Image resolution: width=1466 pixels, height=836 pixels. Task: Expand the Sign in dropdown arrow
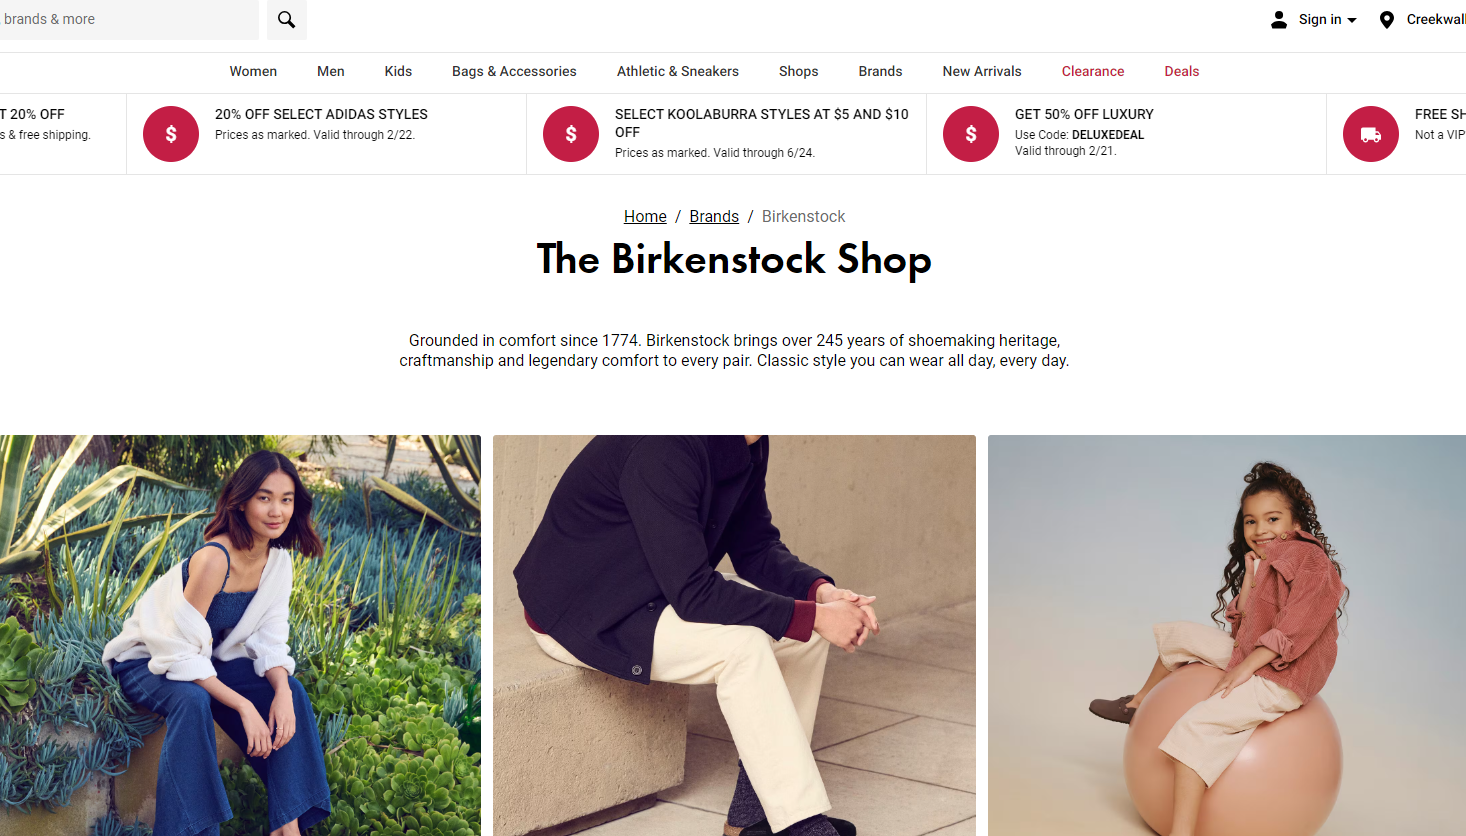pyautogui.click(x=1352, y=20)
